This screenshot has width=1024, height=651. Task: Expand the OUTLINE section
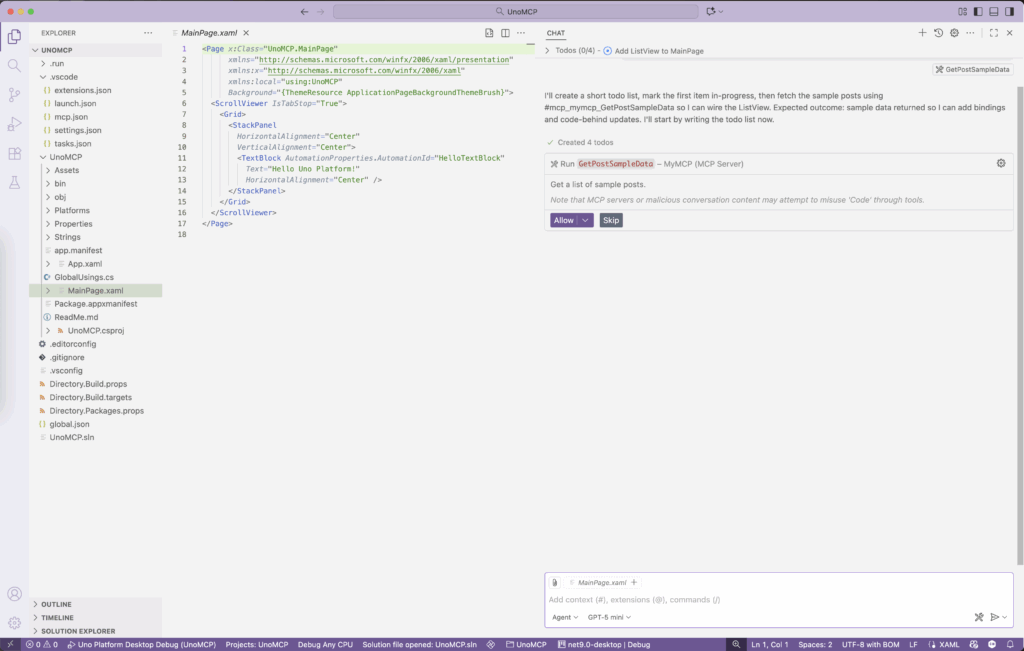(x=56, y=604)
